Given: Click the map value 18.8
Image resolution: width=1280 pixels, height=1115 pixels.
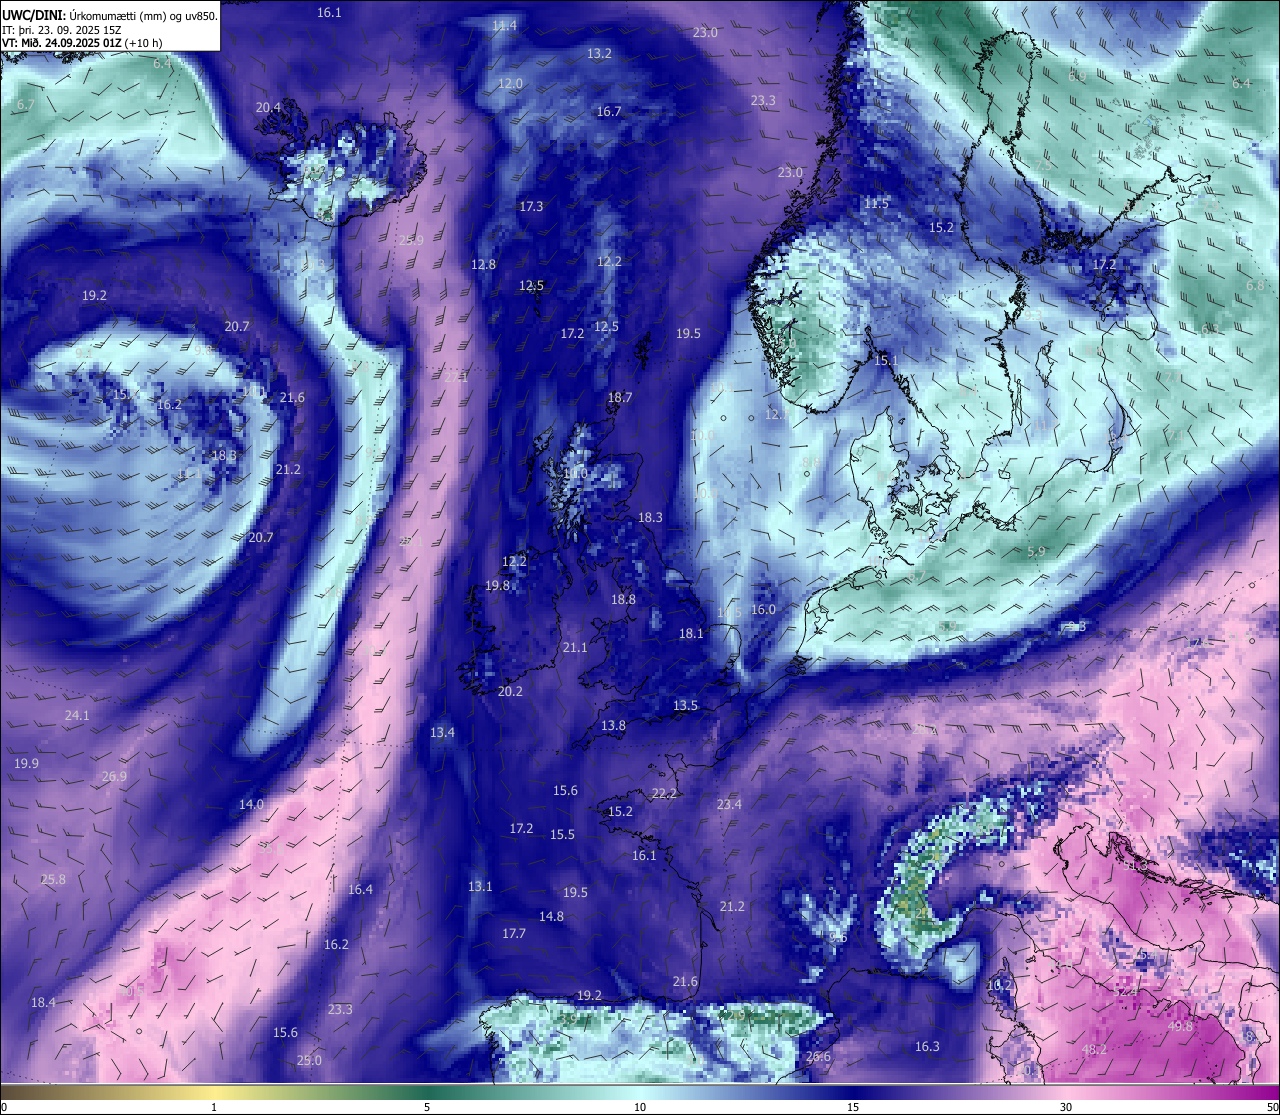Looking at the screenshot, I should [623, 599].
